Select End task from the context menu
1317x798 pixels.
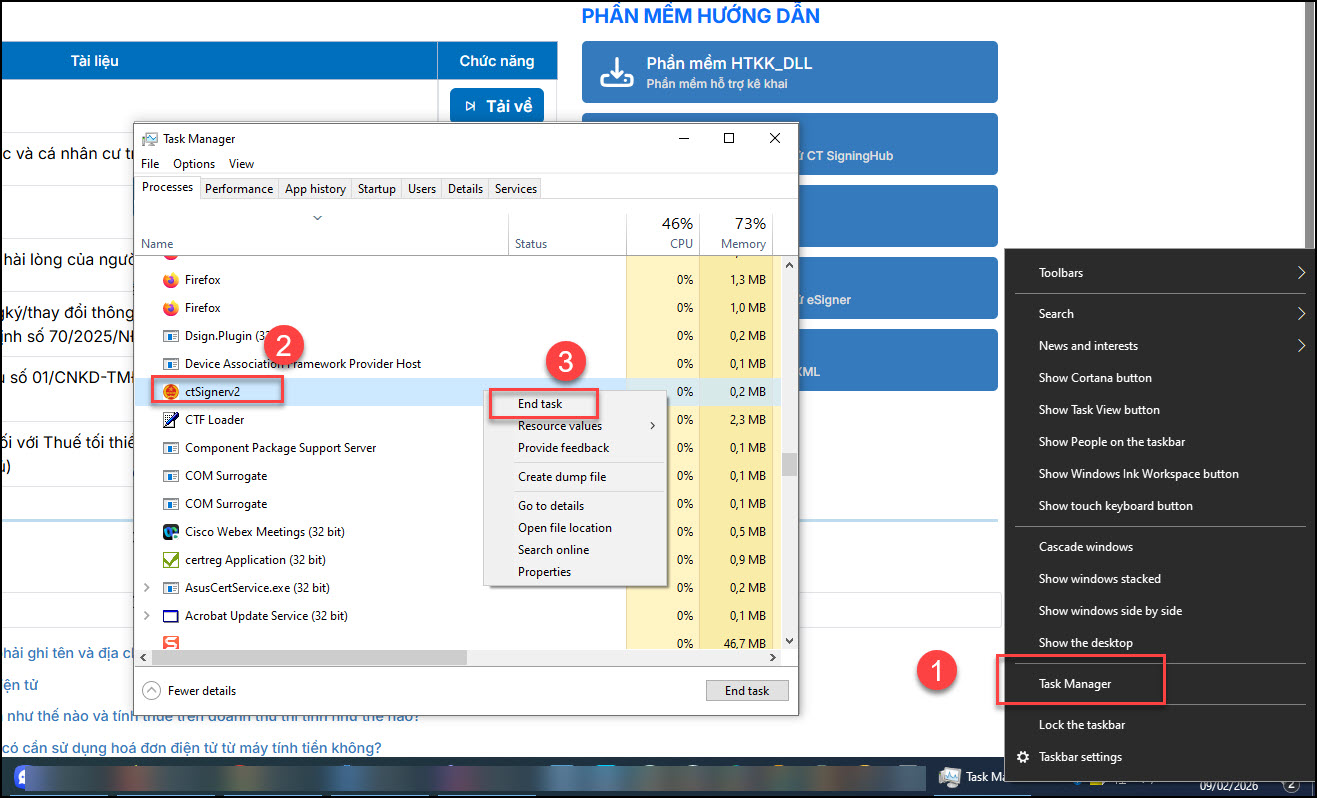point(541,404)
